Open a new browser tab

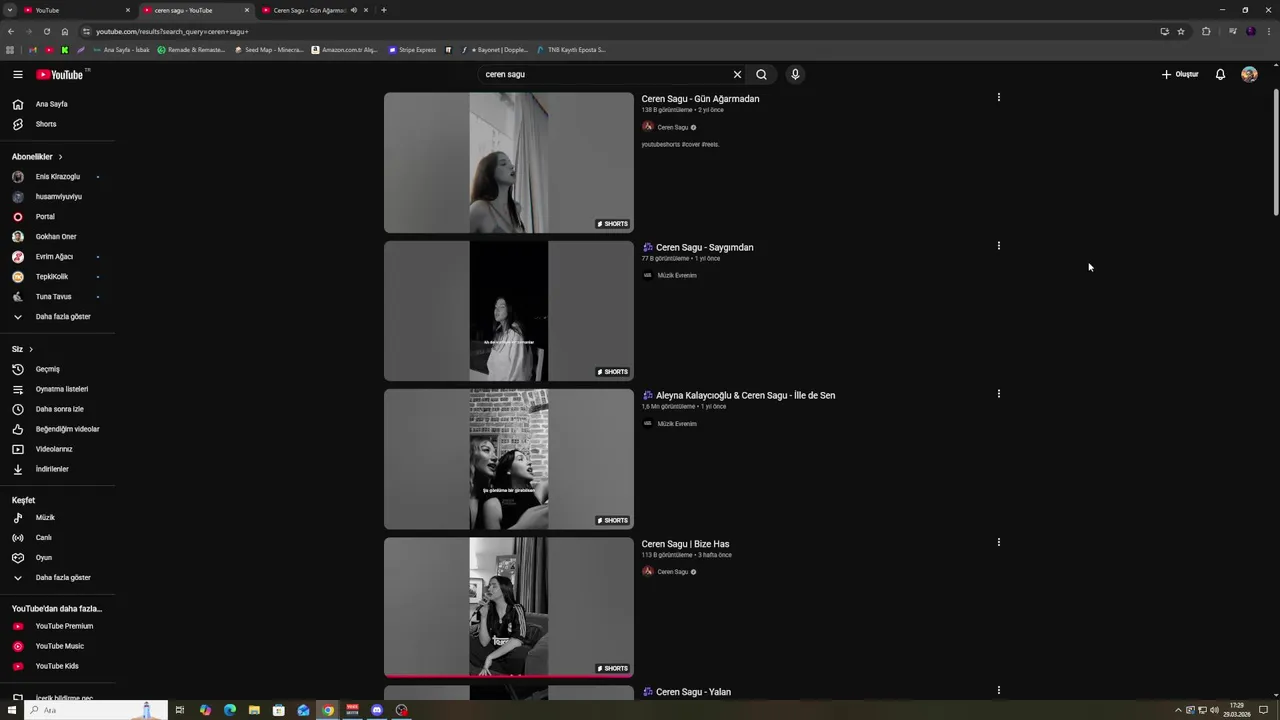pos(384,10)
